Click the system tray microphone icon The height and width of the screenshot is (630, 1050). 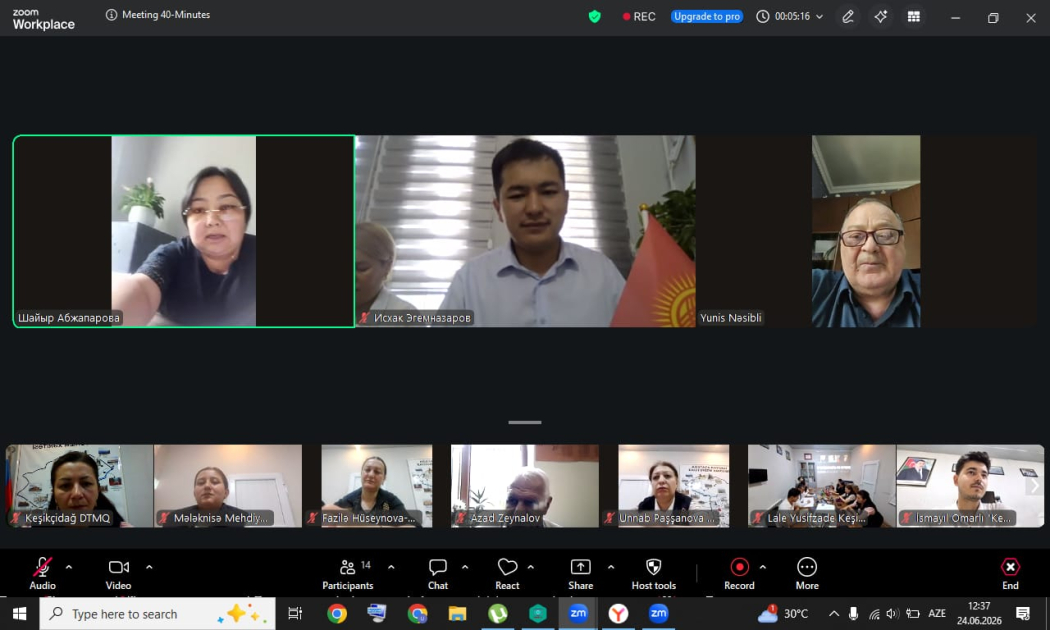853,613
